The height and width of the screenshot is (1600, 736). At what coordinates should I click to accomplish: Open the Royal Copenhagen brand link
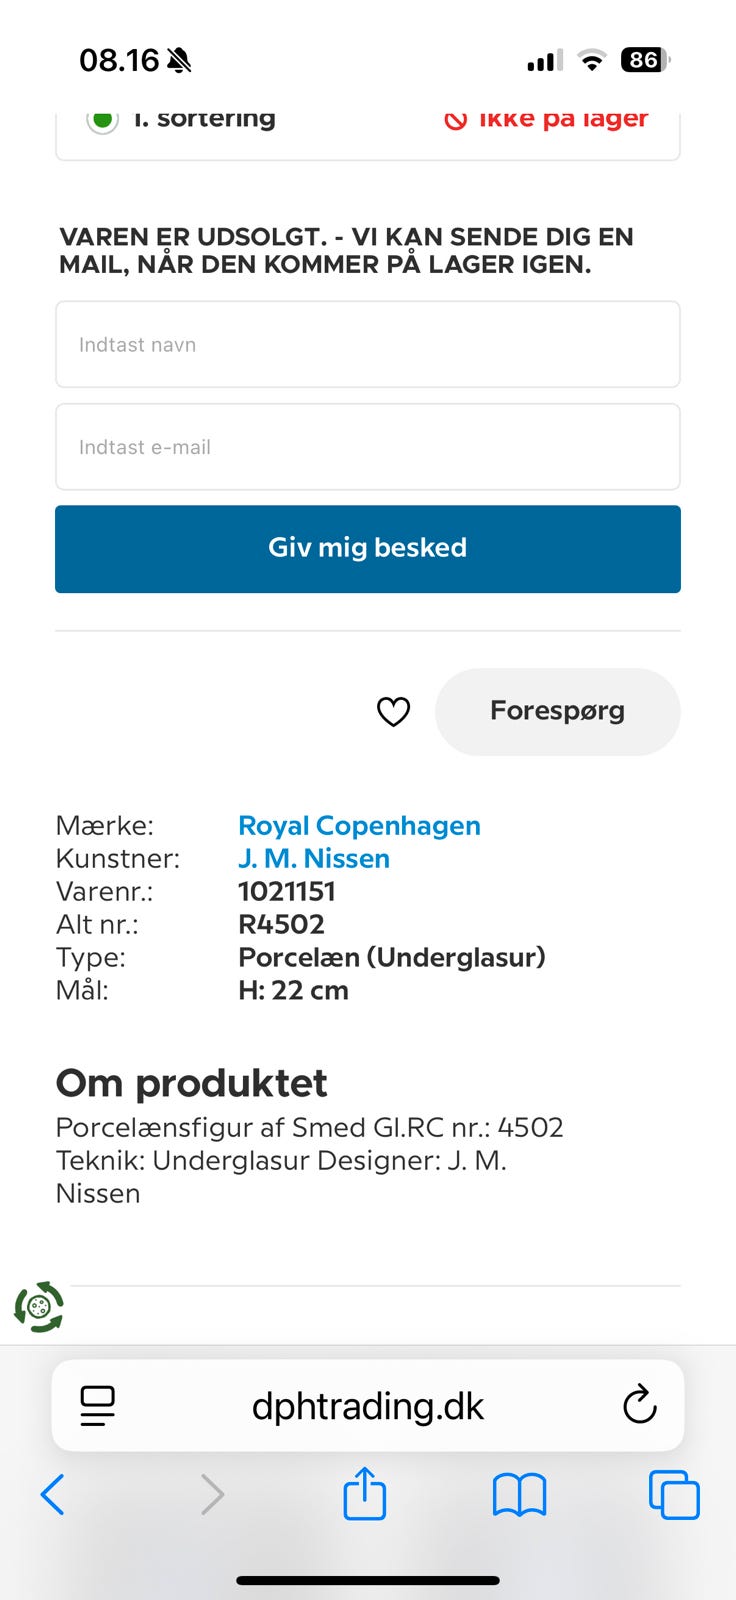[x=359, y=826]
